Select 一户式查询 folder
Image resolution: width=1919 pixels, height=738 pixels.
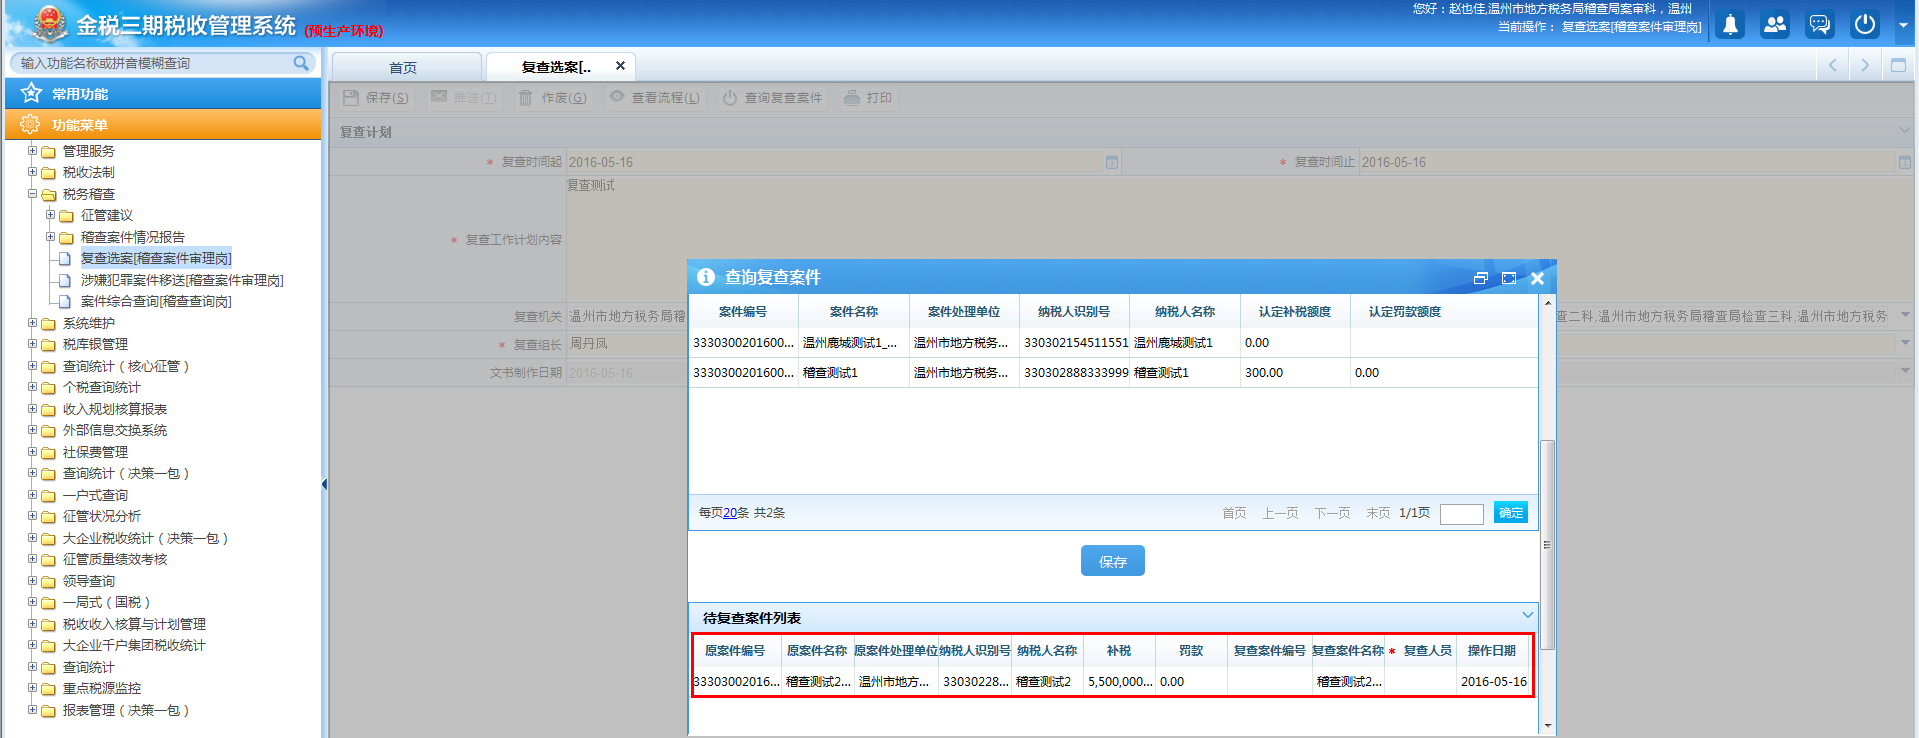pos(95,495)
